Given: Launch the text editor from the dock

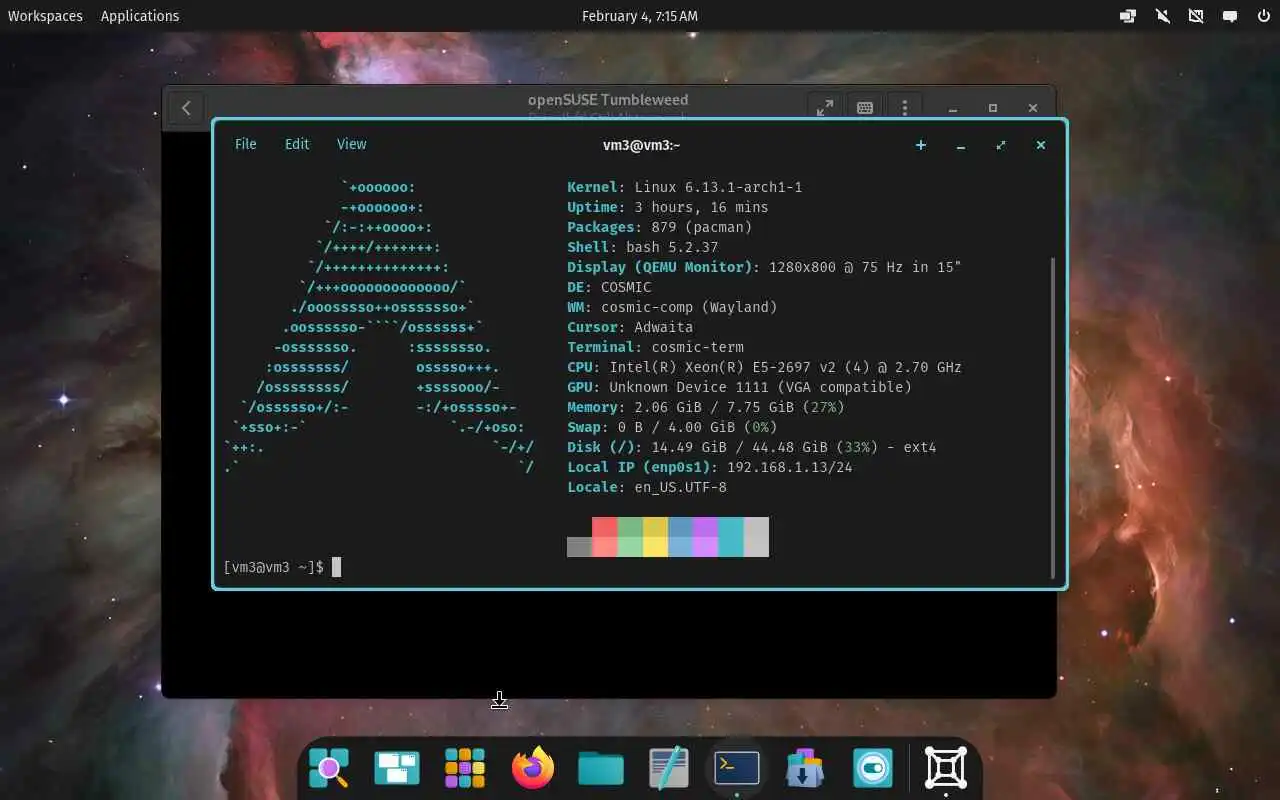Looking at the screenshot, I should (669, 768).
